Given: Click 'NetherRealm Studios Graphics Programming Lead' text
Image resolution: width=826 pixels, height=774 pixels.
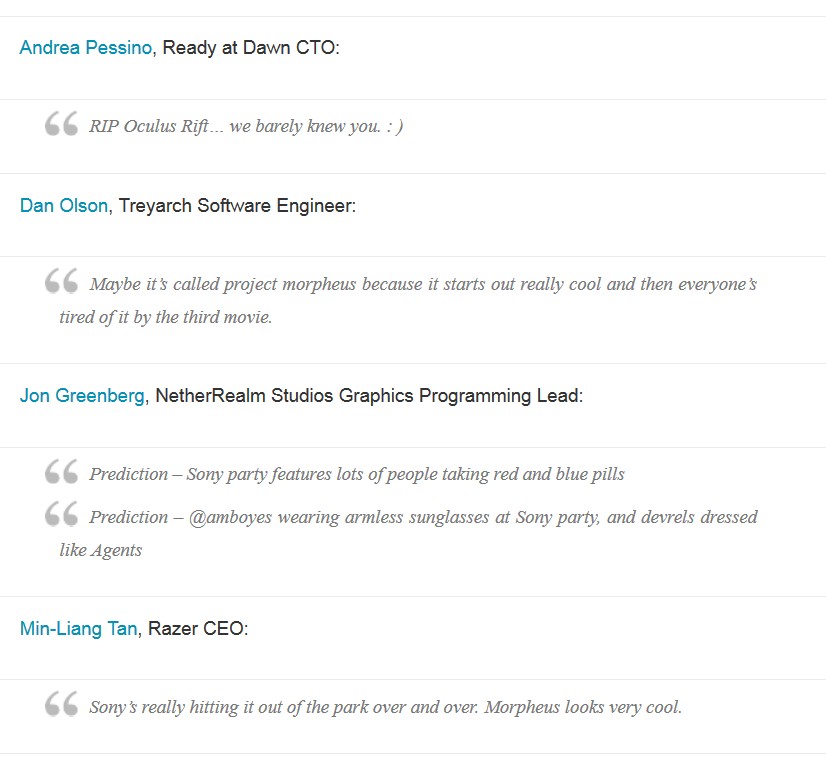Looking at the screenshot, I should tap(368, 396).
